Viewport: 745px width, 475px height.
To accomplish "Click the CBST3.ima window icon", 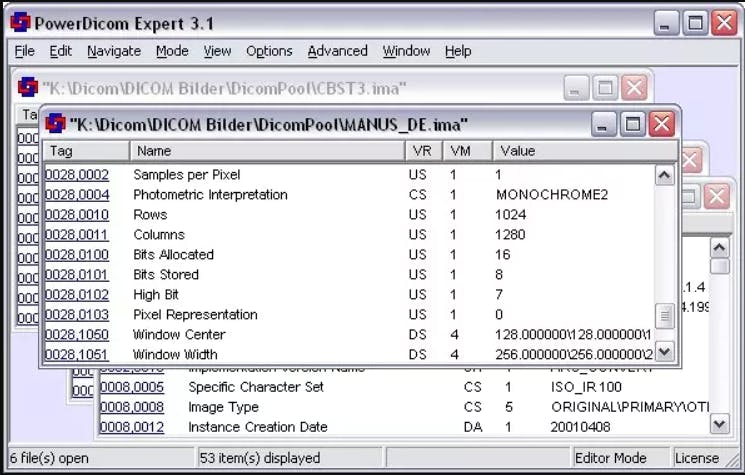I will pyautogui.click(x=28, y=87).
